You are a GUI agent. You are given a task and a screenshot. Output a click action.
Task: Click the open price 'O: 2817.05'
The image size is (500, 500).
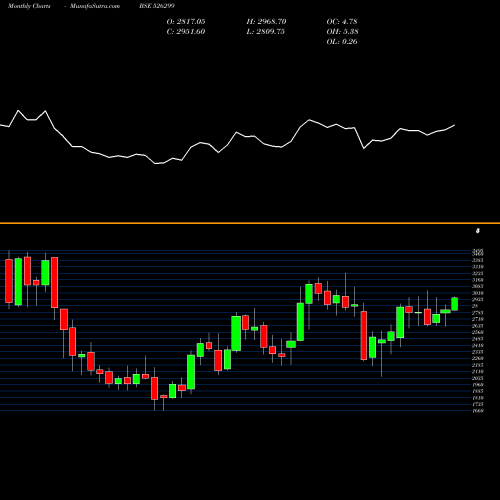186,22
